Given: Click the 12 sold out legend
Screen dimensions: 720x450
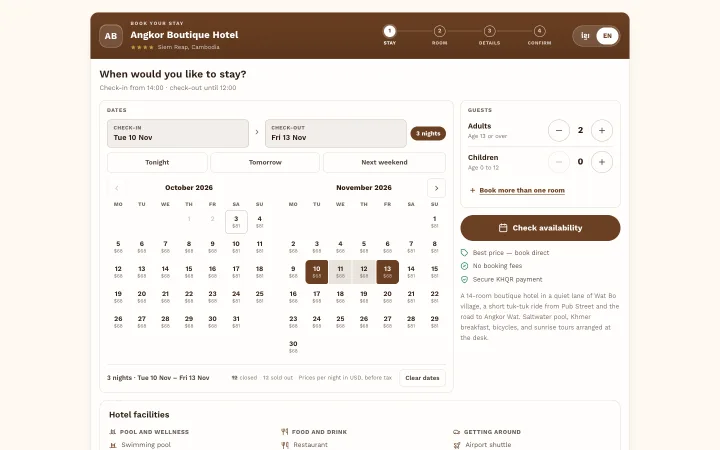Looking at the screenshot, I should click(278, 378).
